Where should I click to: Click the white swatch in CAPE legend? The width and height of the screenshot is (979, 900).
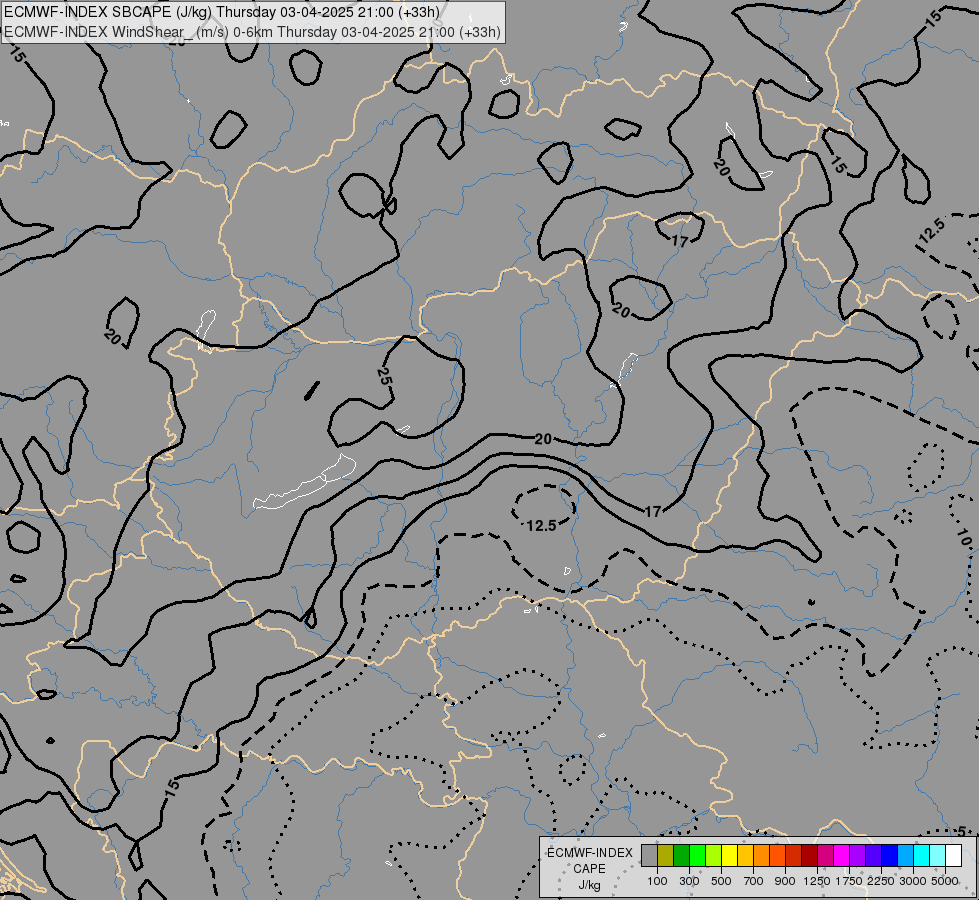953,855
